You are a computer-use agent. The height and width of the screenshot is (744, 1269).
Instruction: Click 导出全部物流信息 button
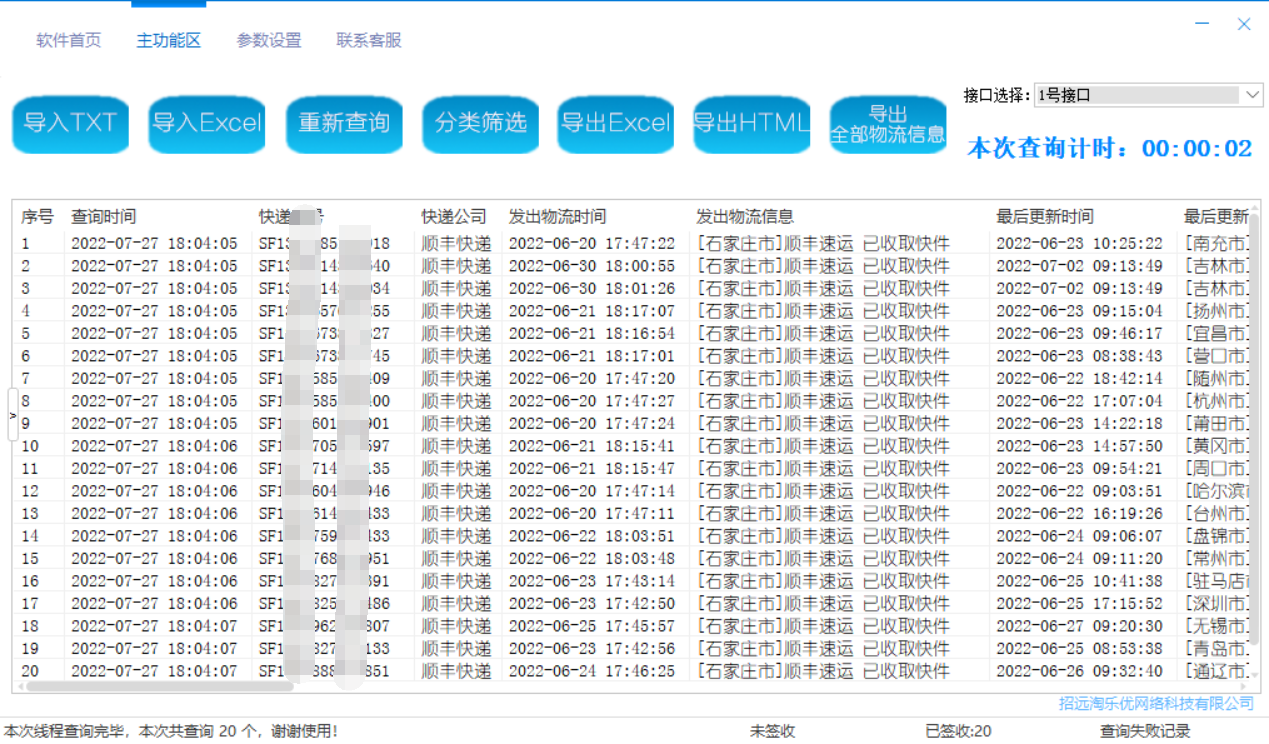pos(888,124)
